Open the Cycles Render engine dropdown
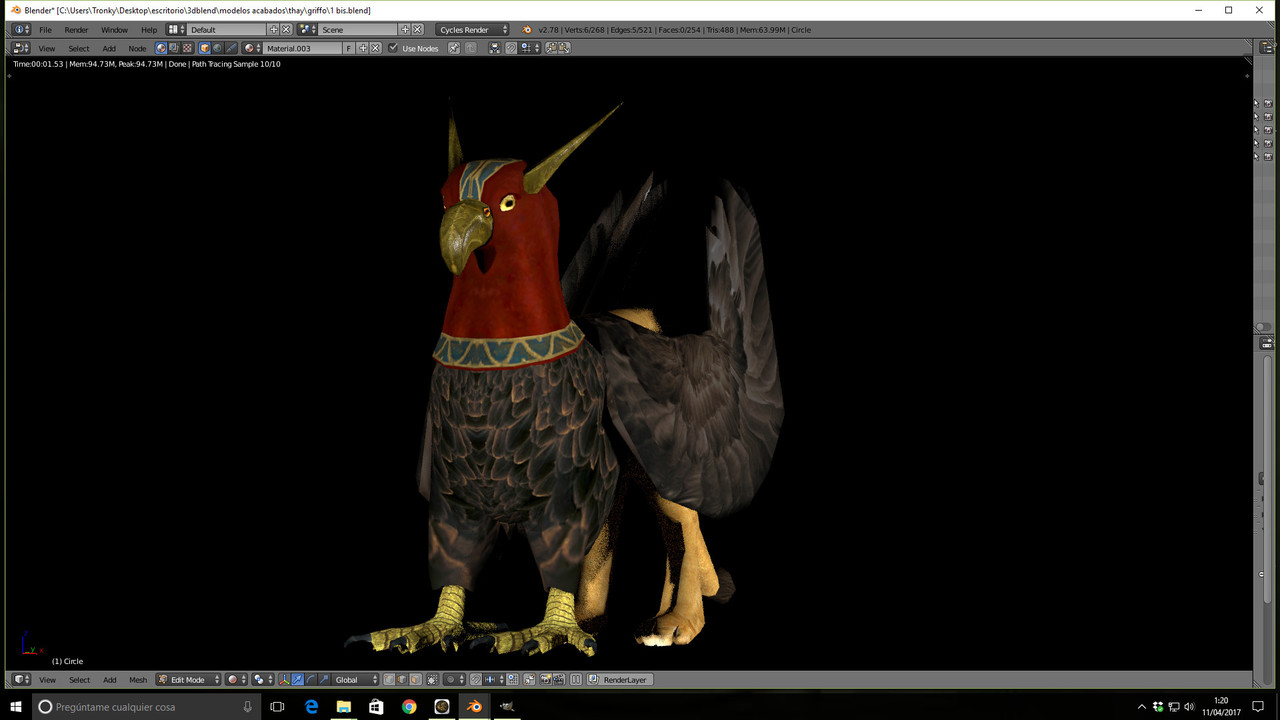Image resolution: width=1280 pixels, height=720 pixels. [472, 29]
